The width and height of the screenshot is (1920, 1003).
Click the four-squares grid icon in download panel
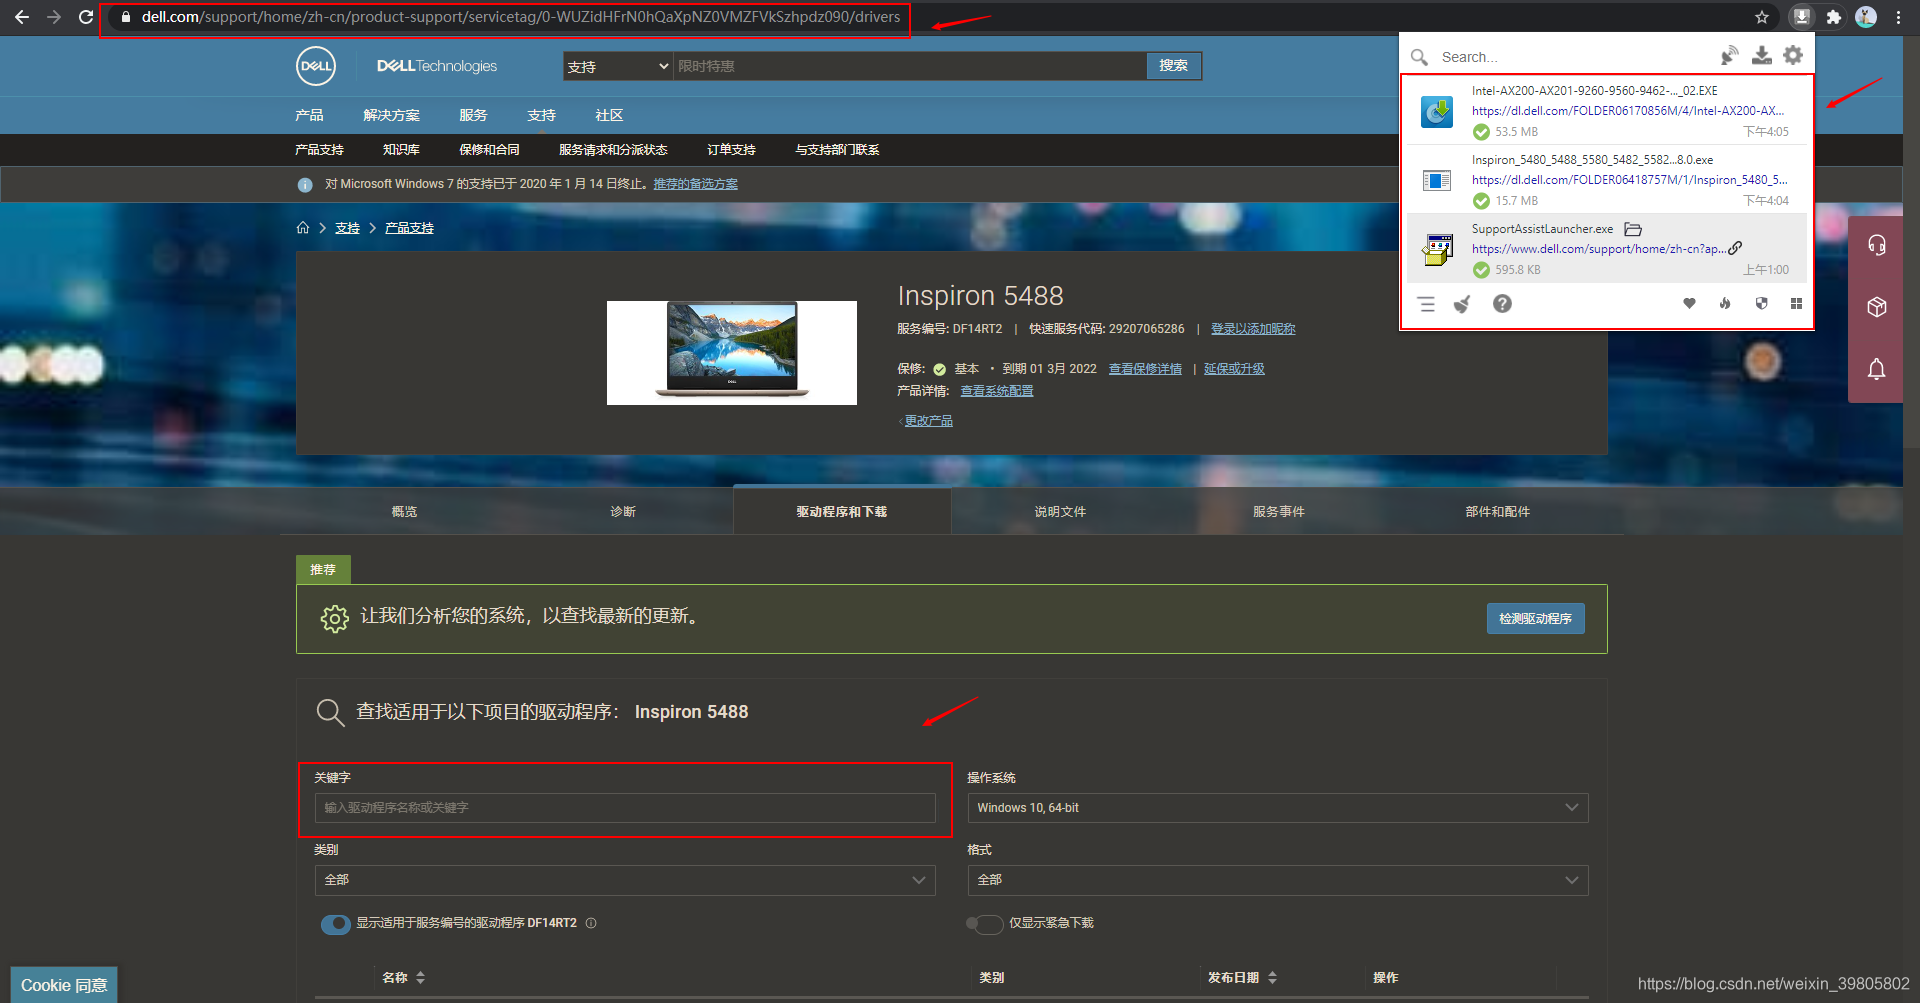1796,303
